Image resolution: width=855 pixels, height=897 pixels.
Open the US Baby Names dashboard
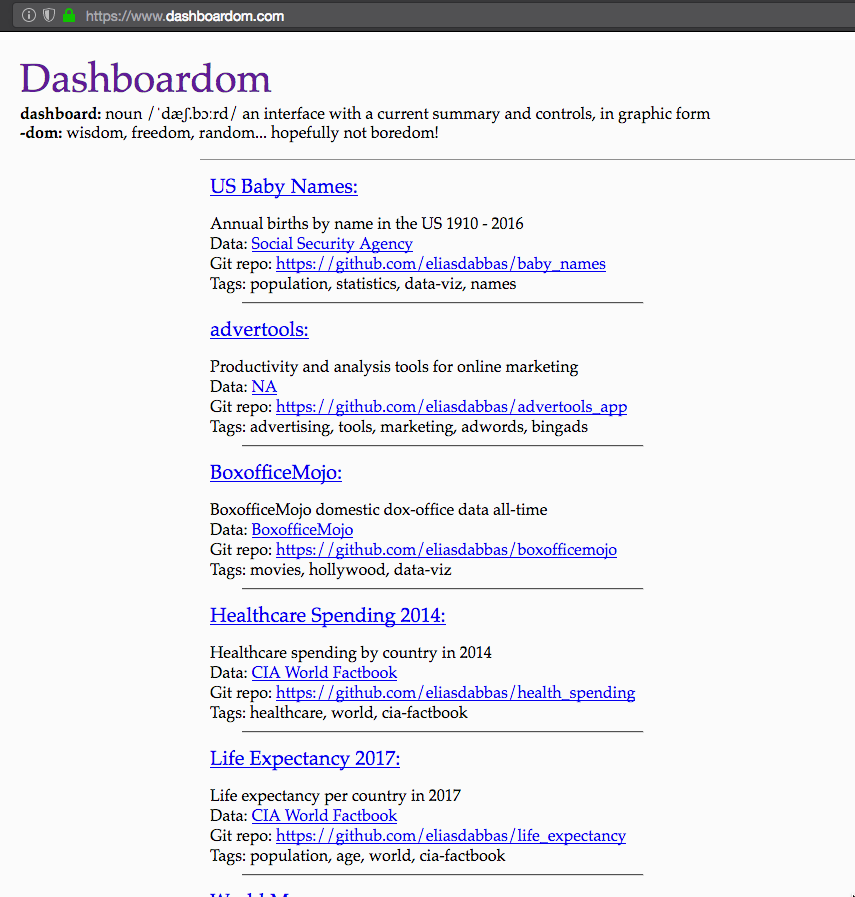click(x=284, y=186)
